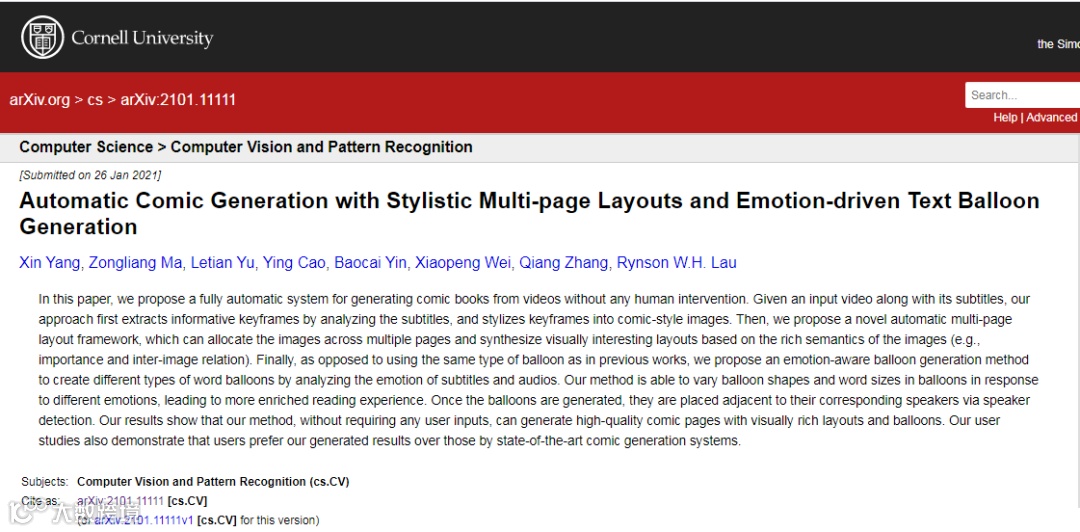Click the Subjects label
The image size is (1080, 532).
click(x=45, y=482)
